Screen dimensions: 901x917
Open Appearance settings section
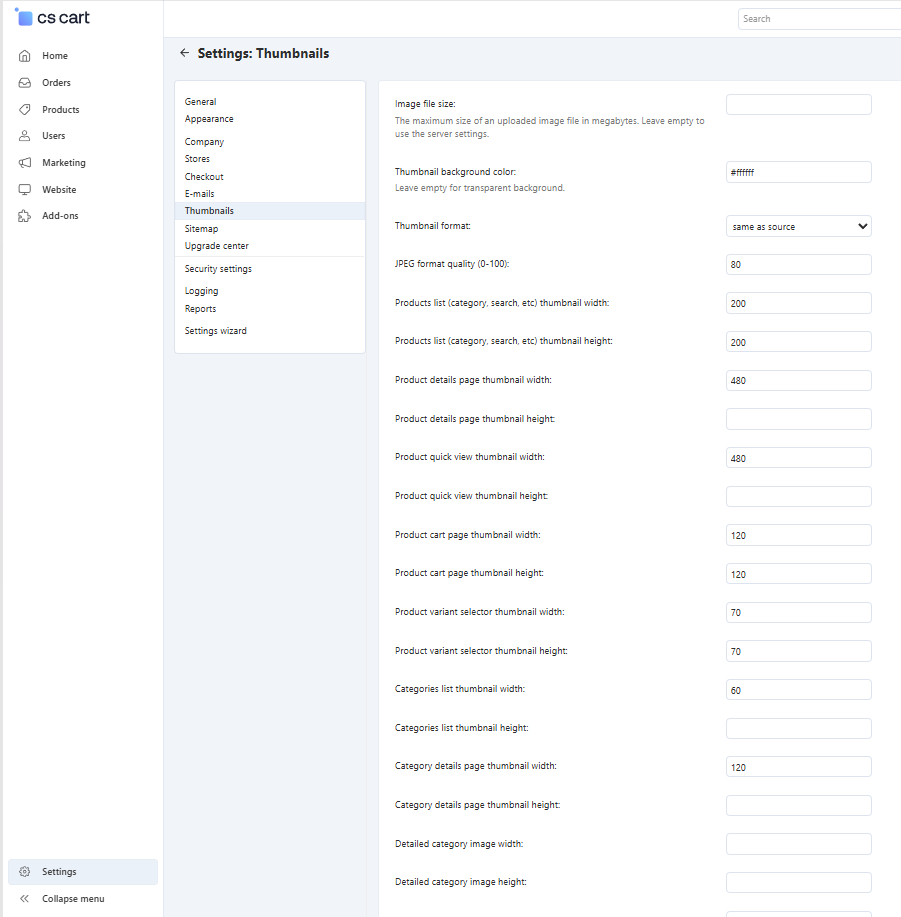coord(209,119)
